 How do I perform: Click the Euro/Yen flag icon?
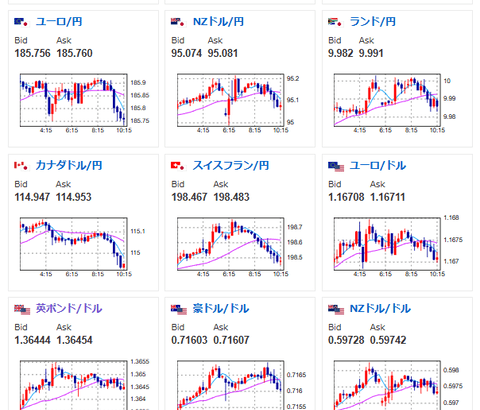21,22
